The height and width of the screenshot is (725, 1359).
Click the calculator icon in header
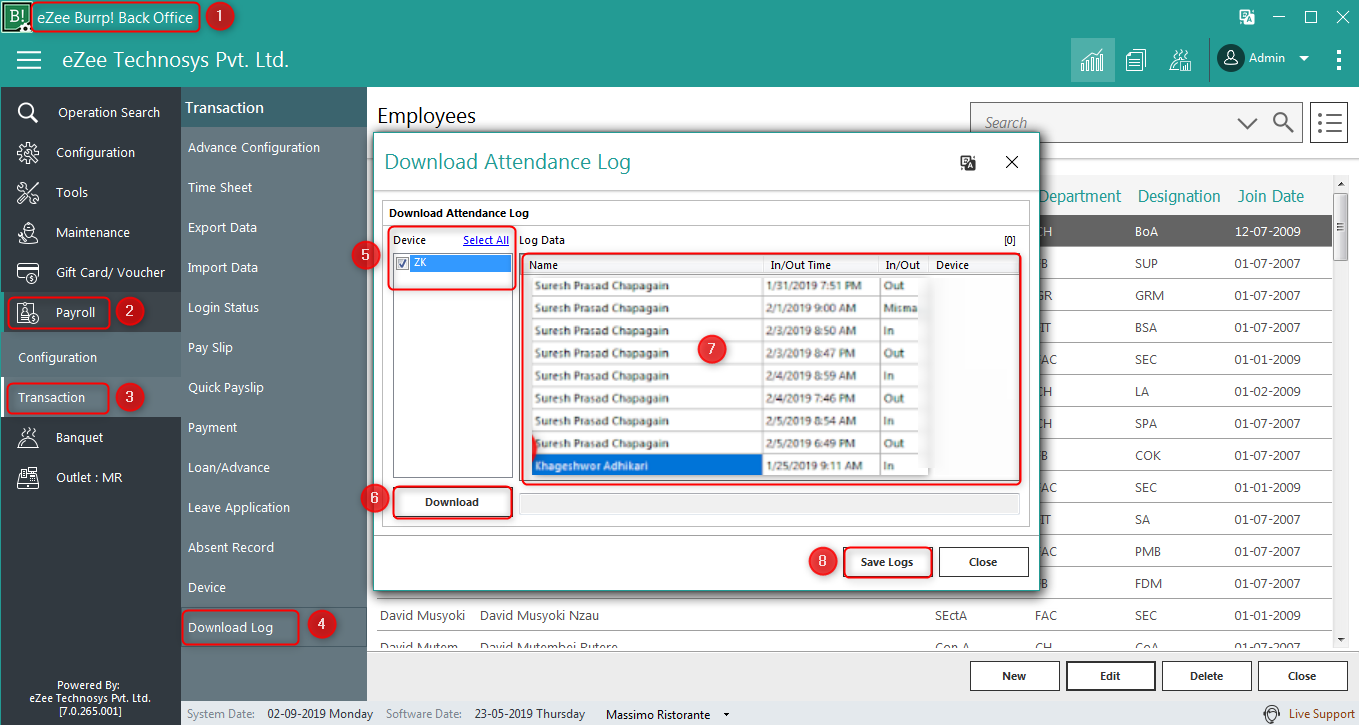click(x=1135, y=60)
